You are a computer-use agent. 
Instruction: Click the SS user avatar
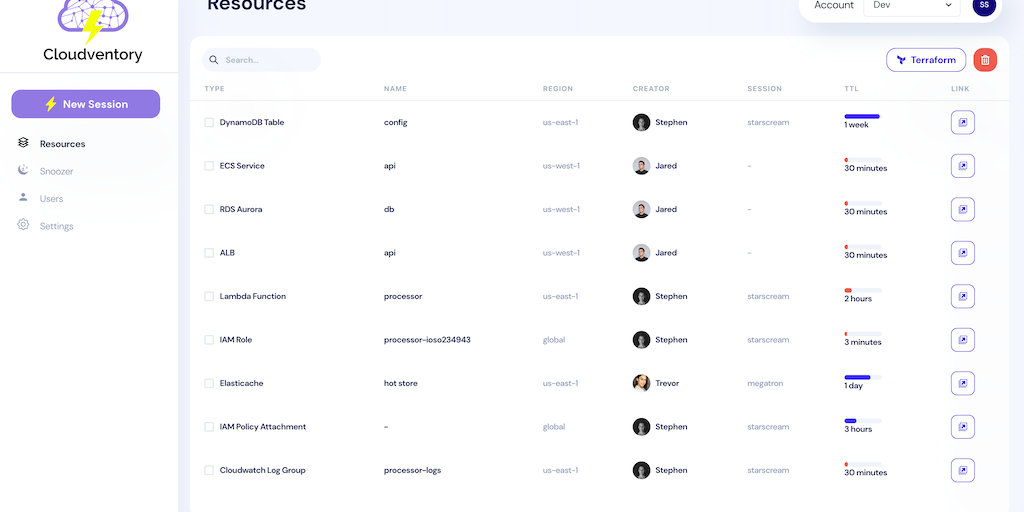tap(984, 6)
